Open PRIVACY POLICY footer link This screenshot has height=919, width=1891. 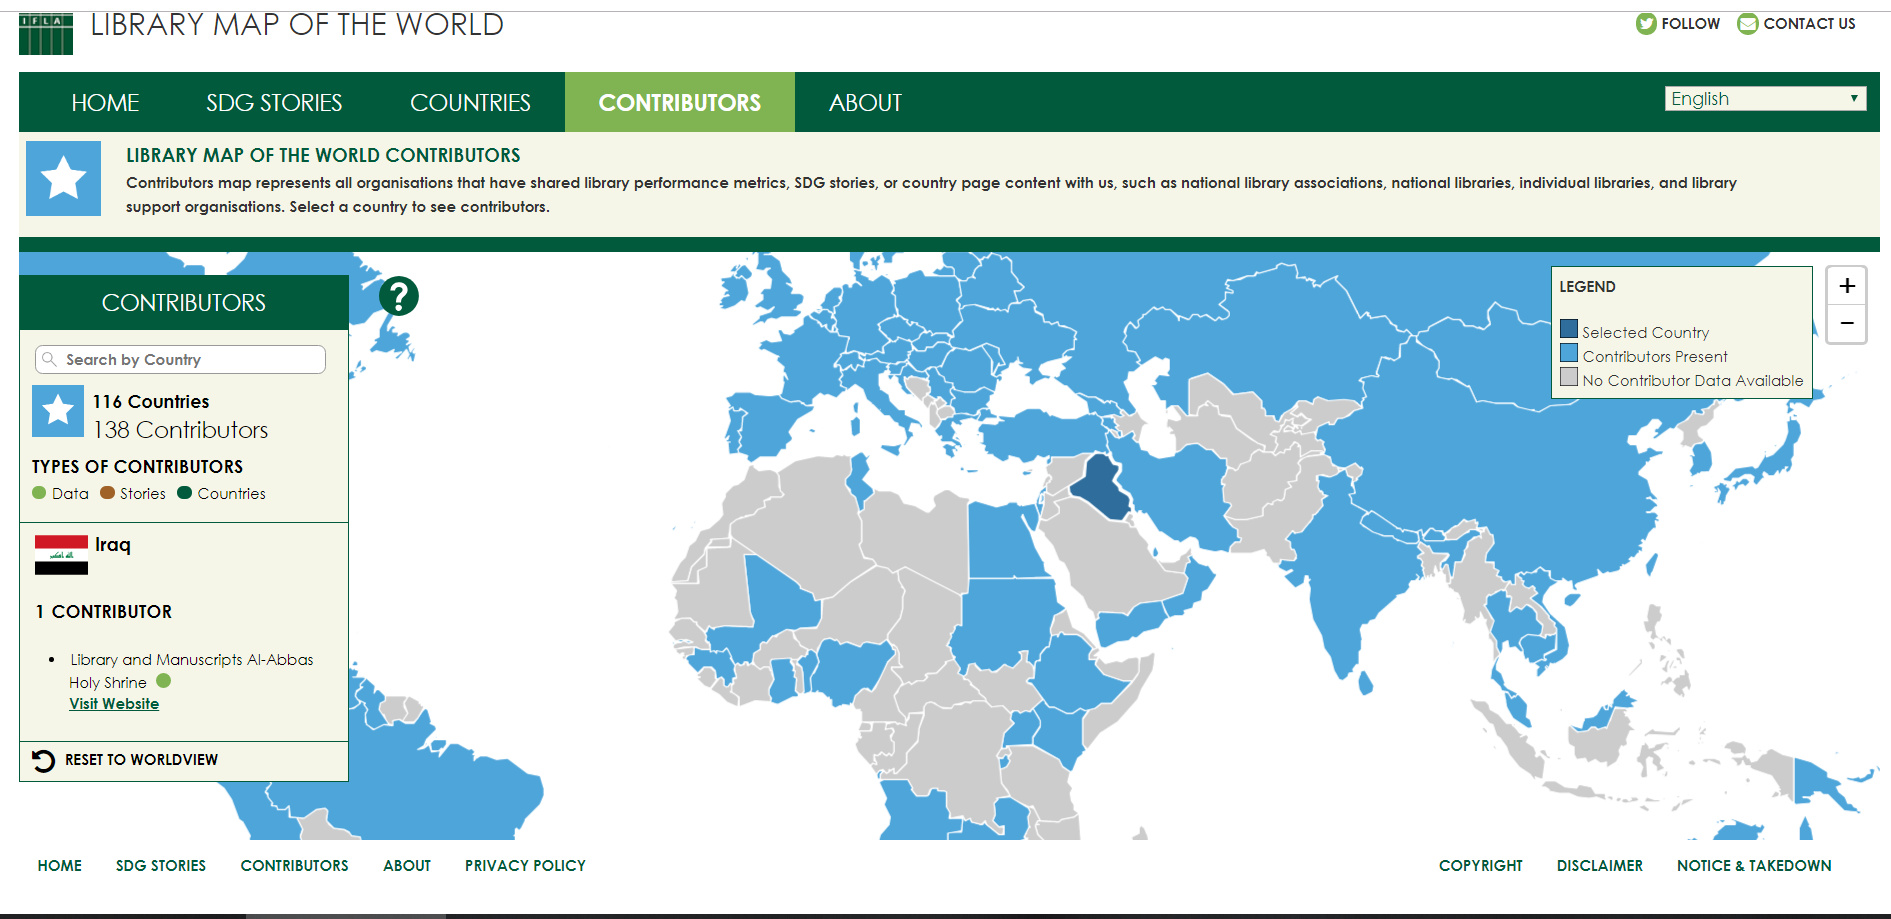pos(525,866)
